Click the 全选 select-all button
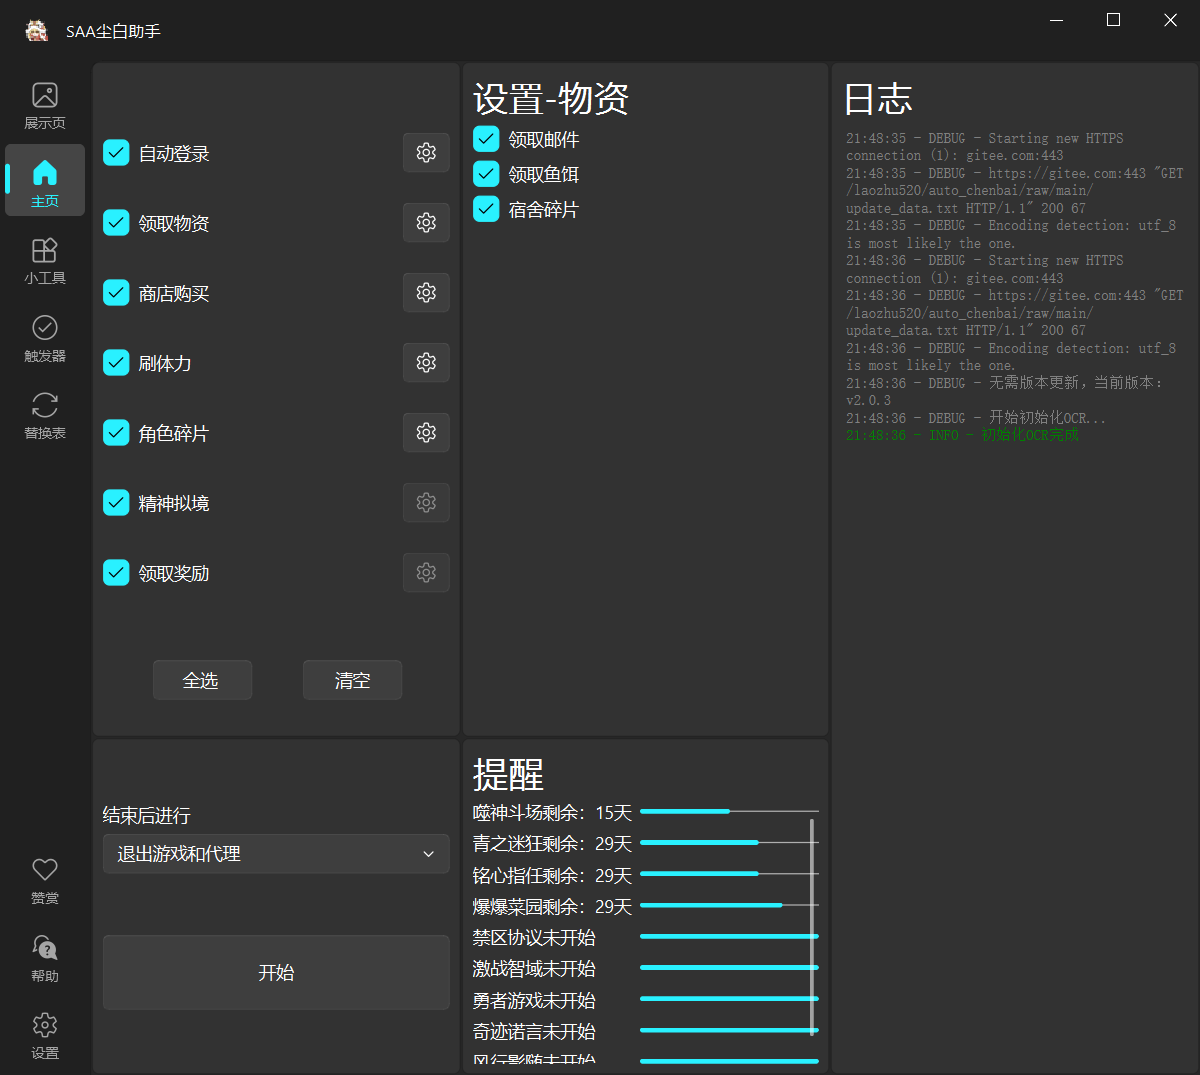The image size is (1200, 1075). 202,680
